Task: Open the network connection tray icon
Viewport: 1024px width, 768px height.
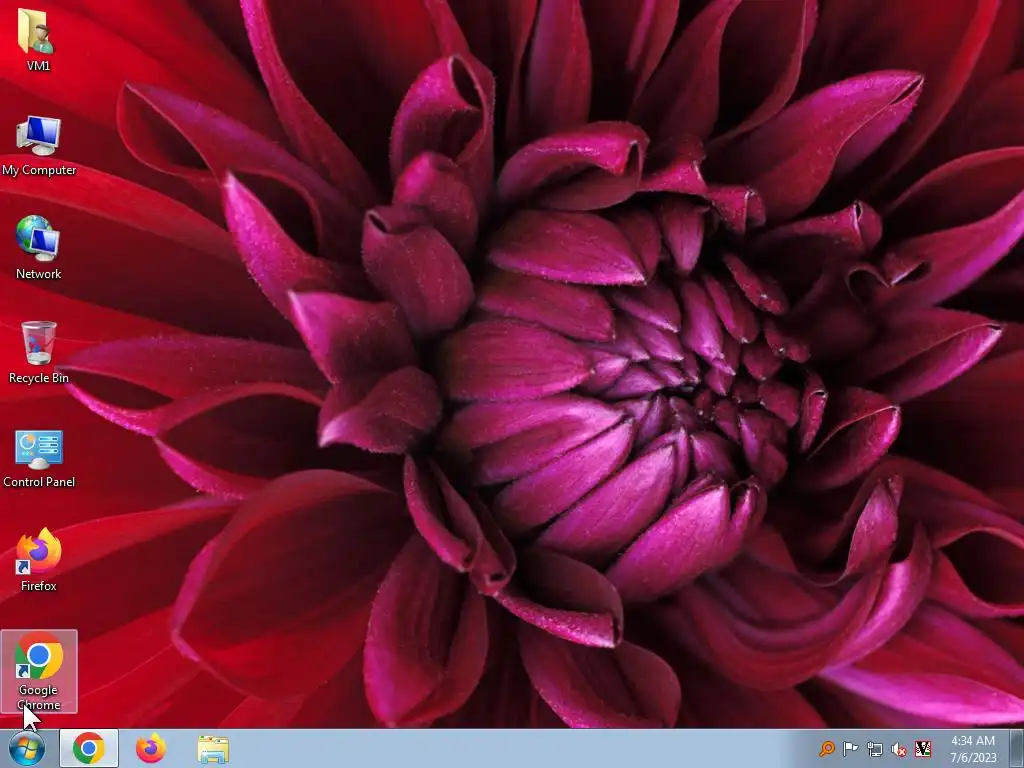Action: 874,749
